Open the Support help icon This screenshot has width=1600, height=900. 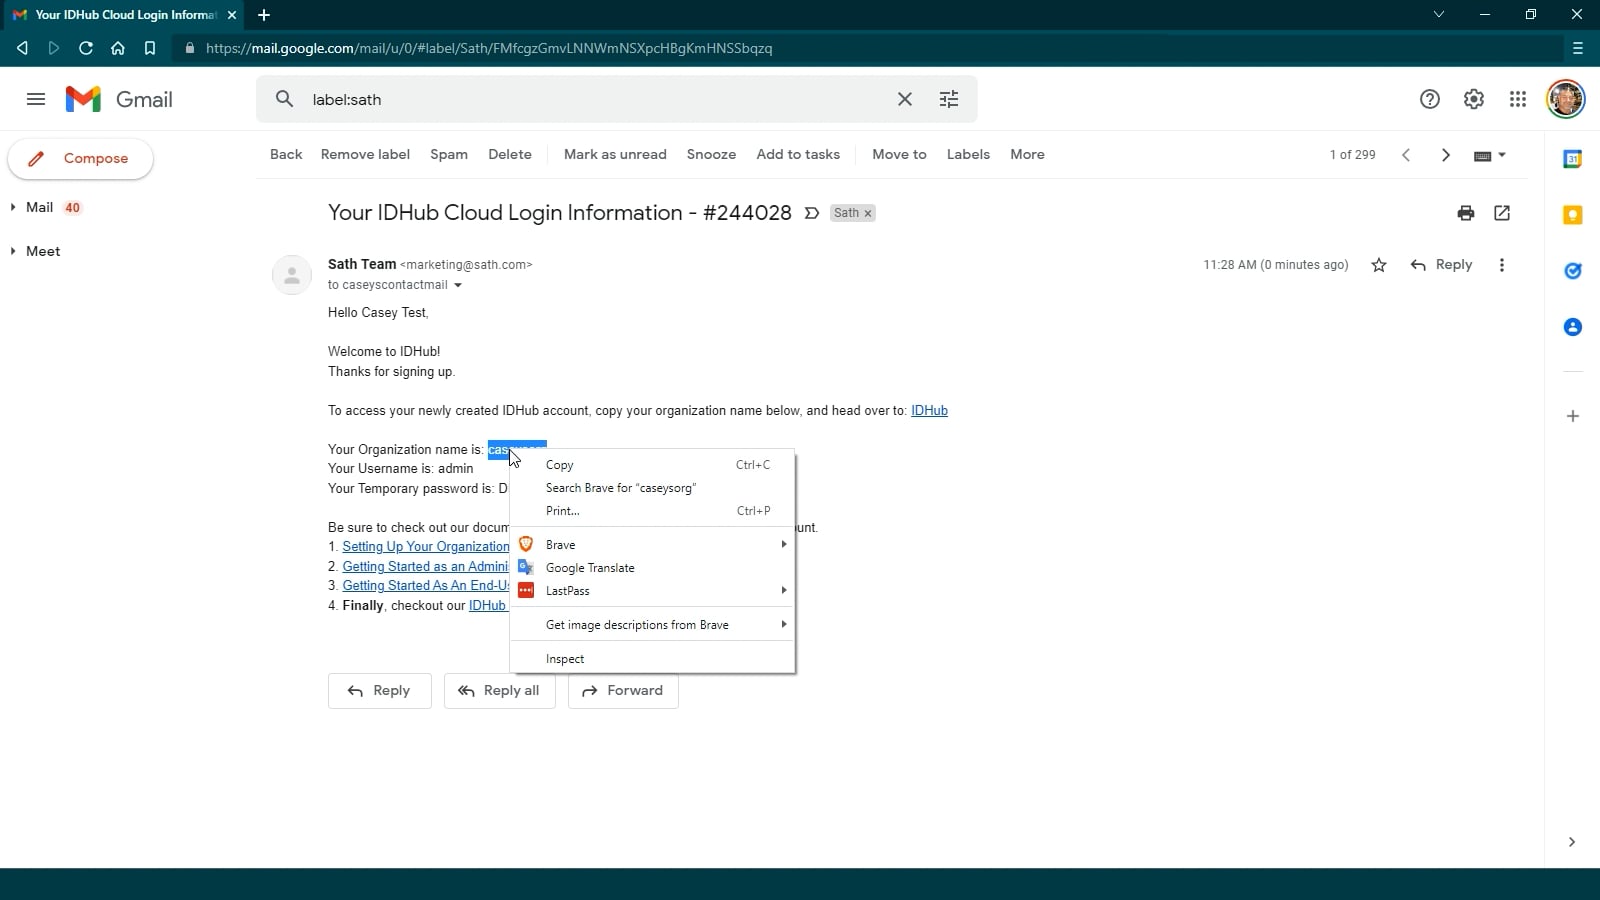1430,99
